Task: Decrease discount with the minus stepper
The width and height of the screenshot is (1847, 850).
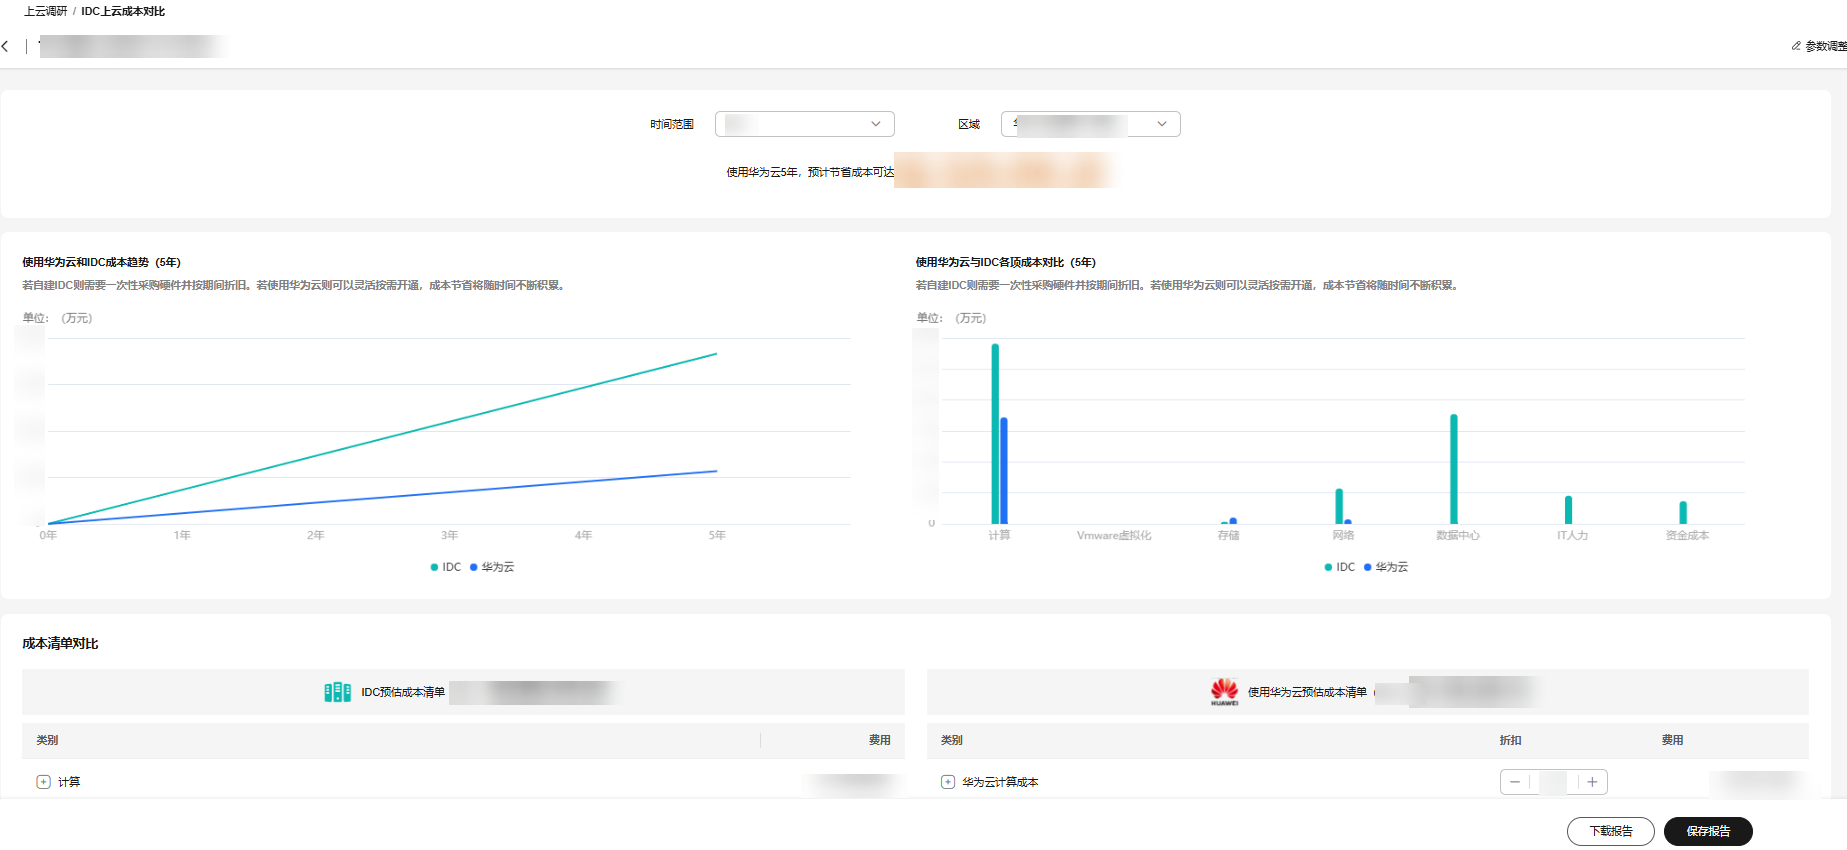Action: [1515, 782]
